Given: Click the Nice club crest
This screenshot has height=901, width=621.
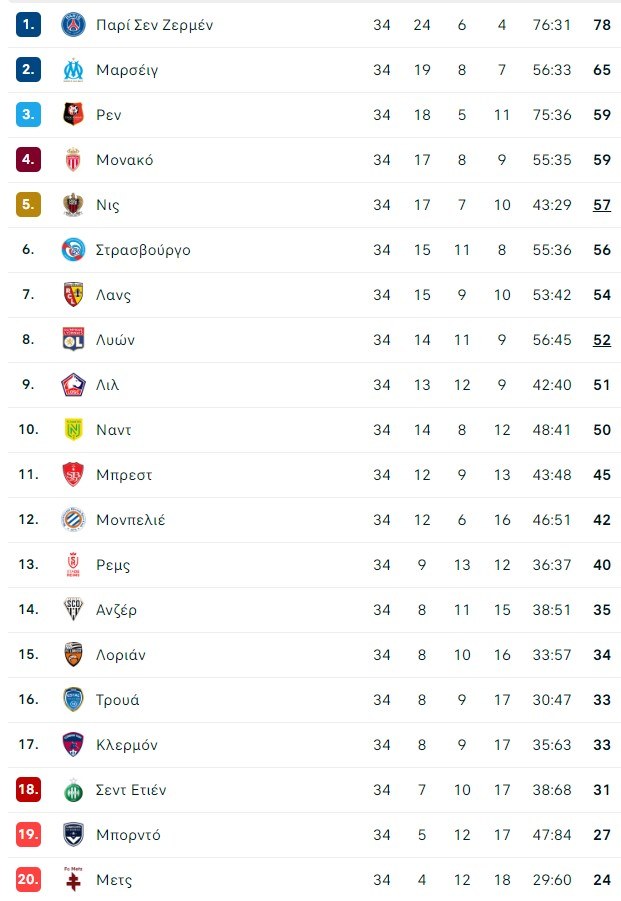Looking at the screenshot, I should 73,205.
